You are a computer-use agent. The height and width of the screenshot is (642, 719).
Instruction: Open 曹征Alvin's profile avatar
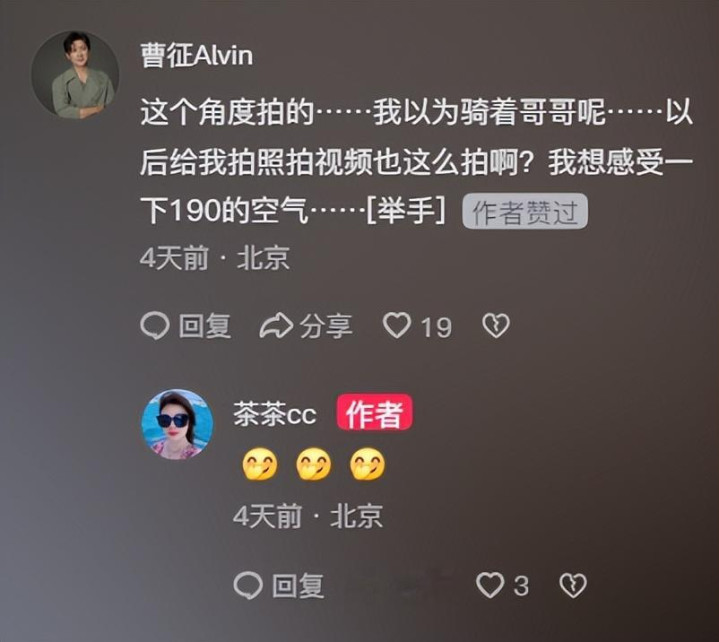(x=75, y=75)
